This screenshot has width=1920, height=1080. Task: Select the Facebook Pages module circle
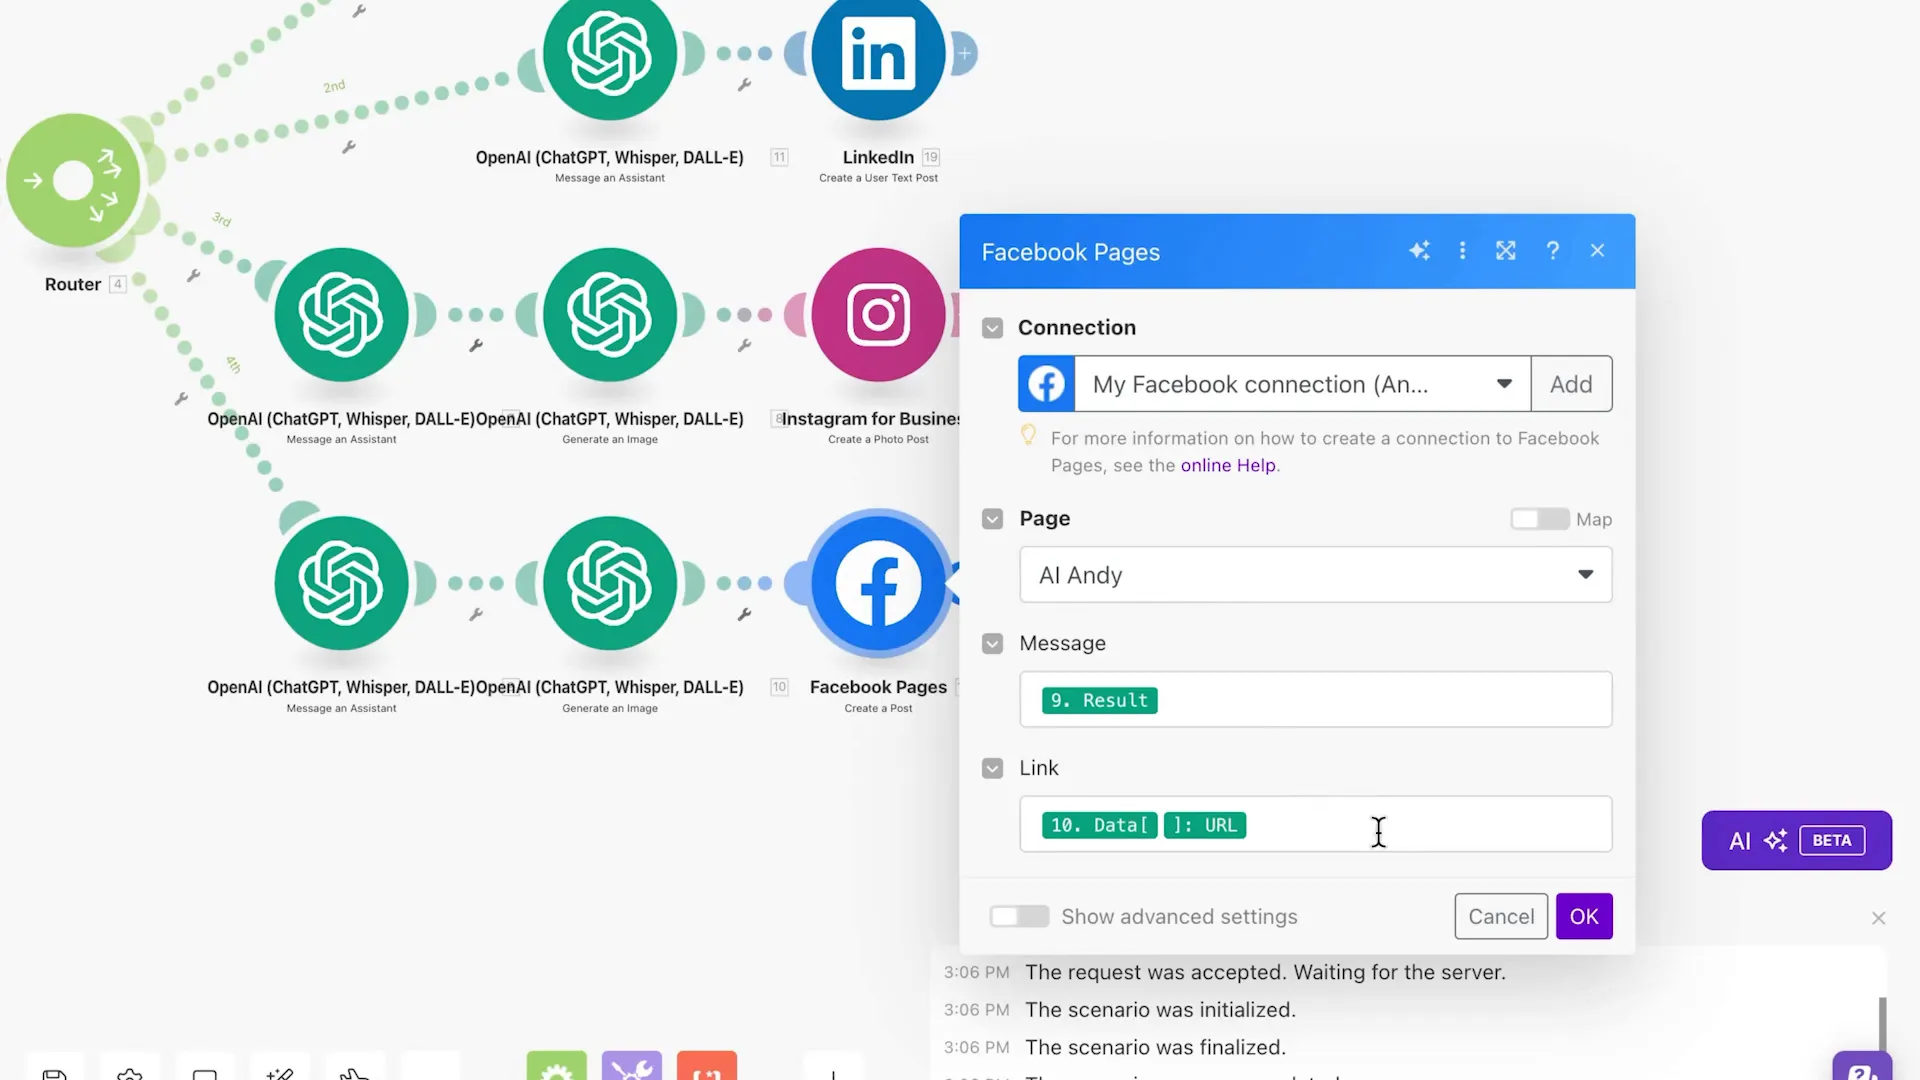878,583
